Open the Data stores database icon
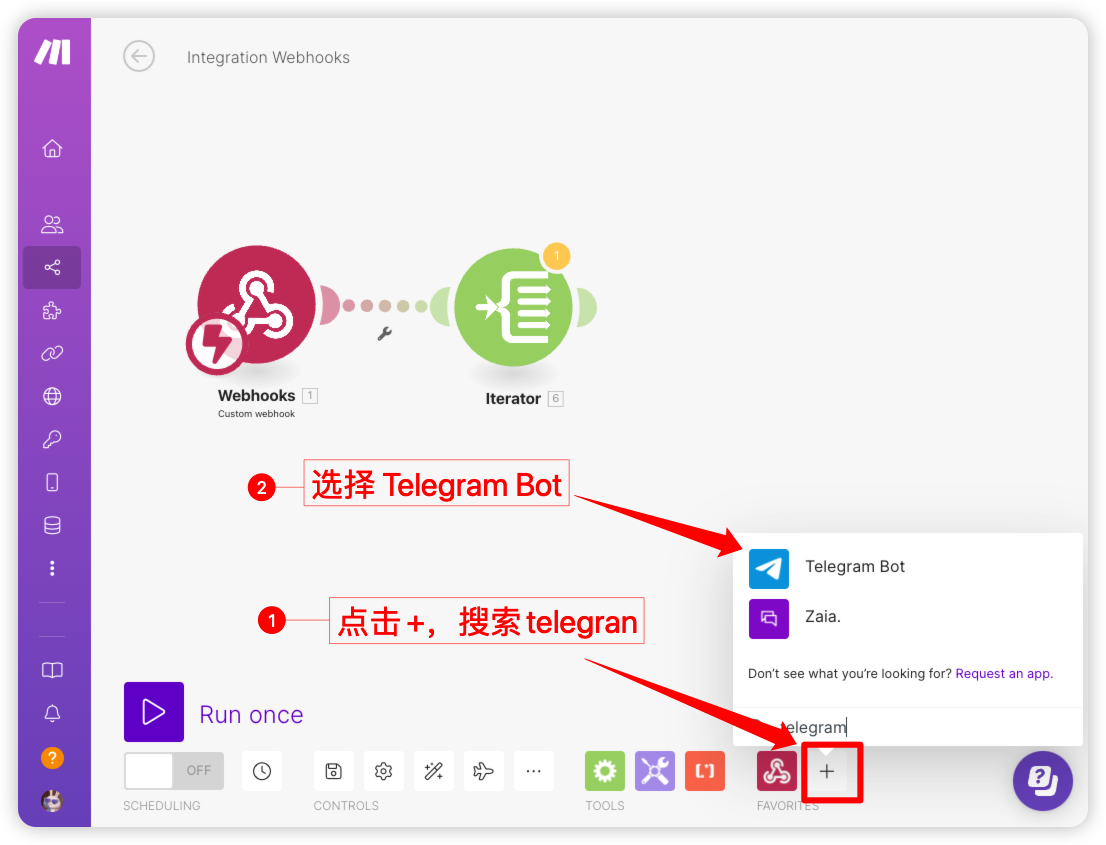This screenshot has height=845, width=1106. pyautogui.click(x=52, y=525)
